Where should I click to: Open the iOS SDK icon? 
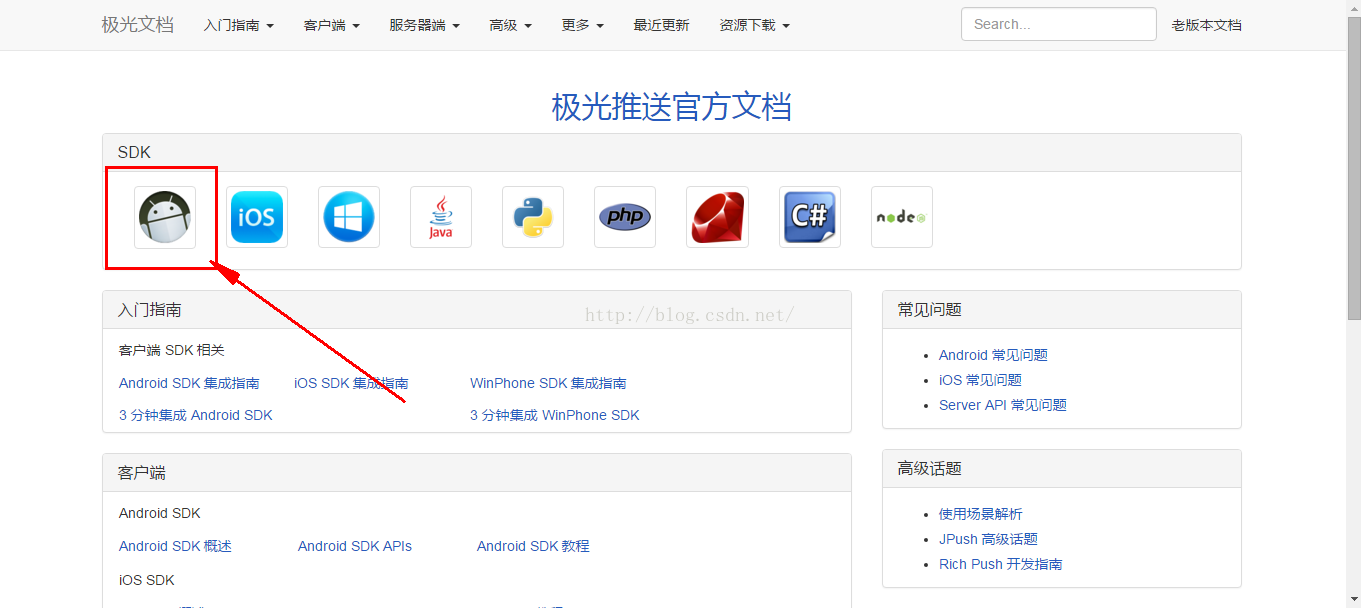[x=257, y=217]
